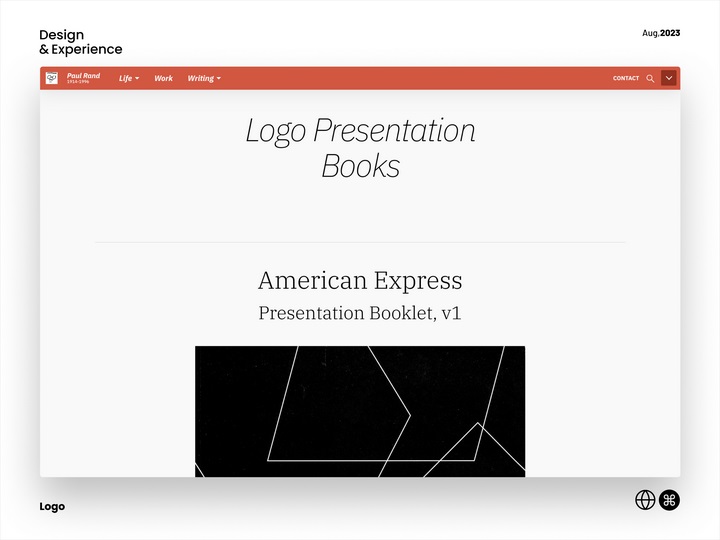The width and height of the screenshot is (720, 540).
Task: Click the Logo label at bottom left
Action: coord(52,507)
